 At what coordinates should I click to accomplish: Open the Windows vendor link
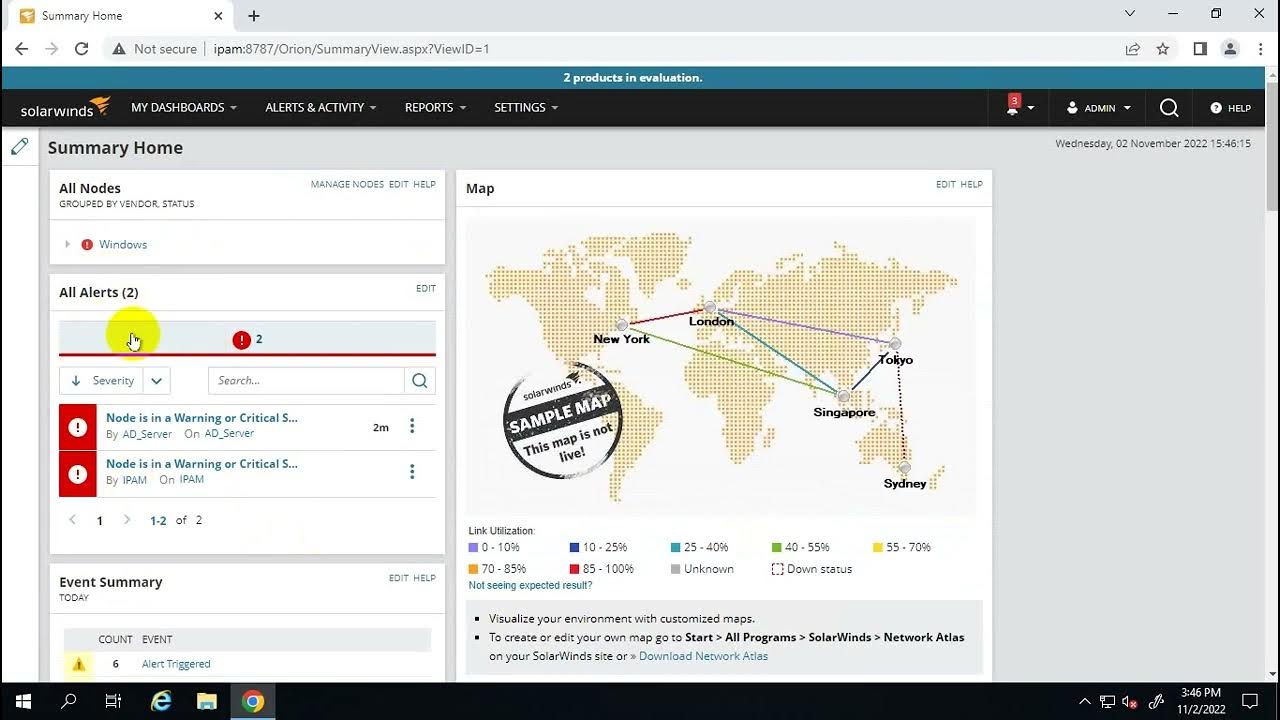(123, 244)
